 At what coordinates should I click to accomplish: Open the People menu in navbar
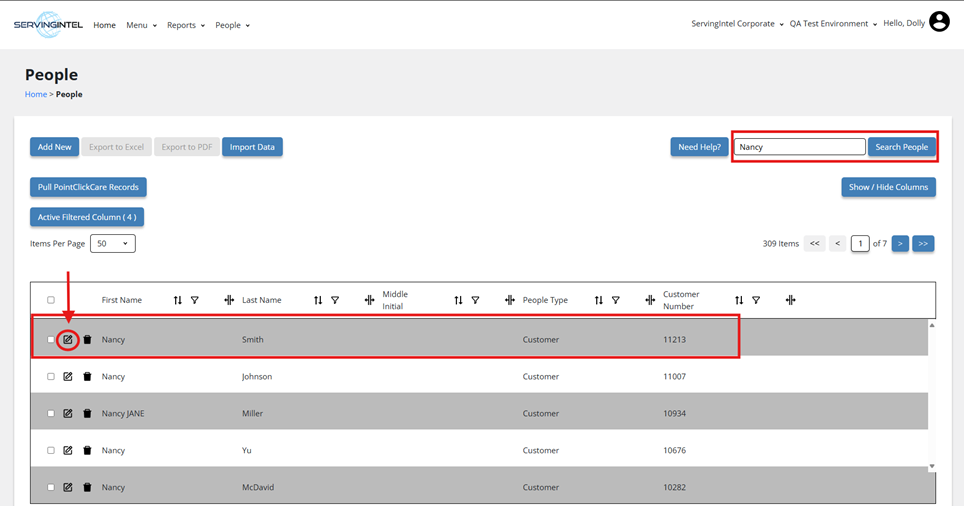tap(232, 25)
